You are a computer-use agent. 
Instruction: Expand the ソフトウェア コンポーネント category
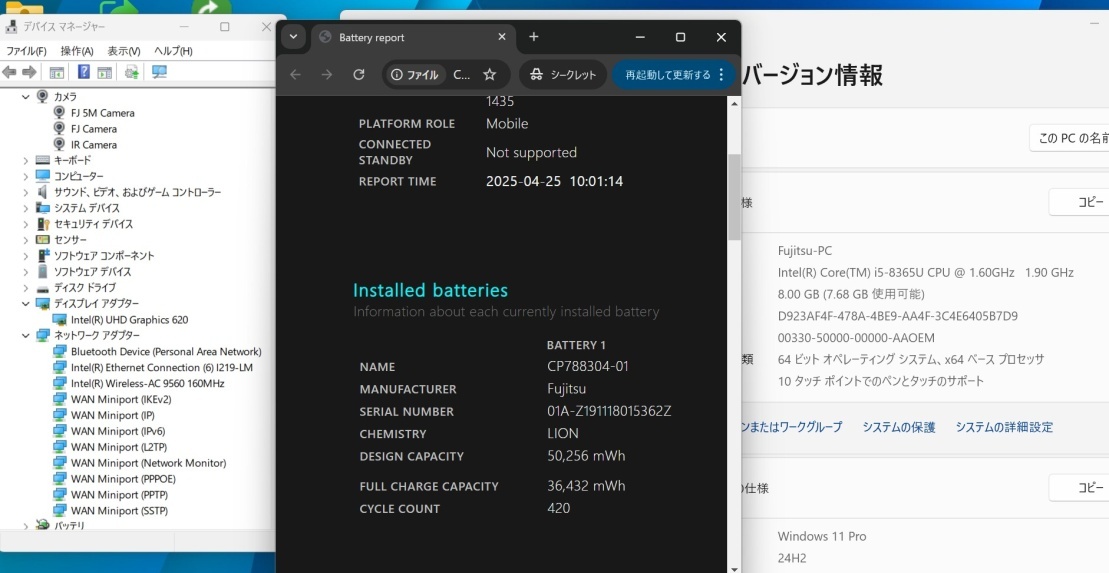click(26, 256)
